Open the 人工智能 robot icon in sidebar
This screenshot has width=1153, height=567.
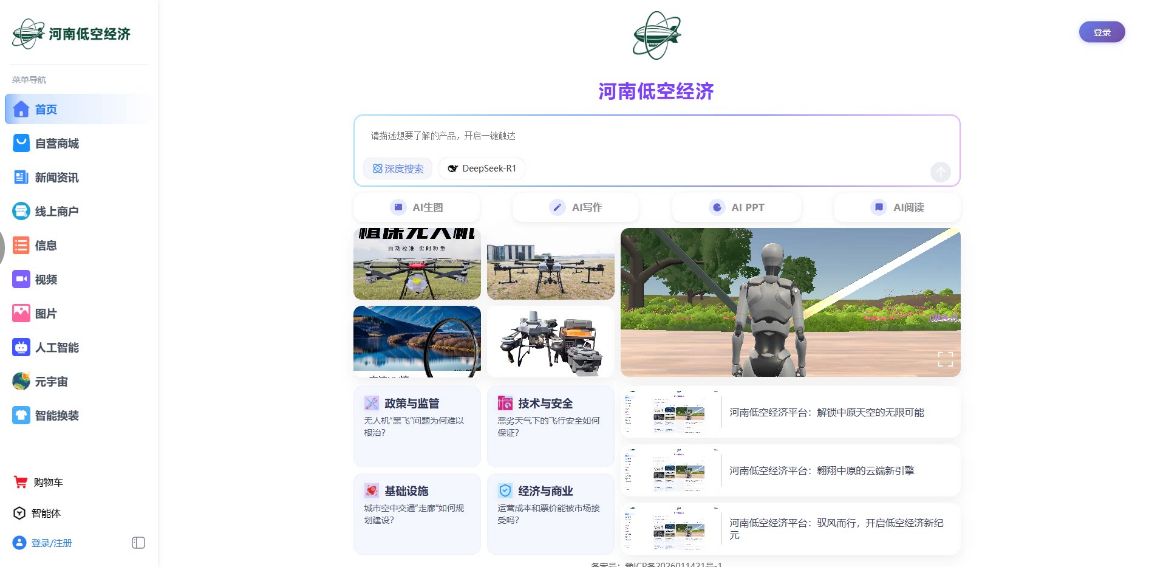[21, 347]
